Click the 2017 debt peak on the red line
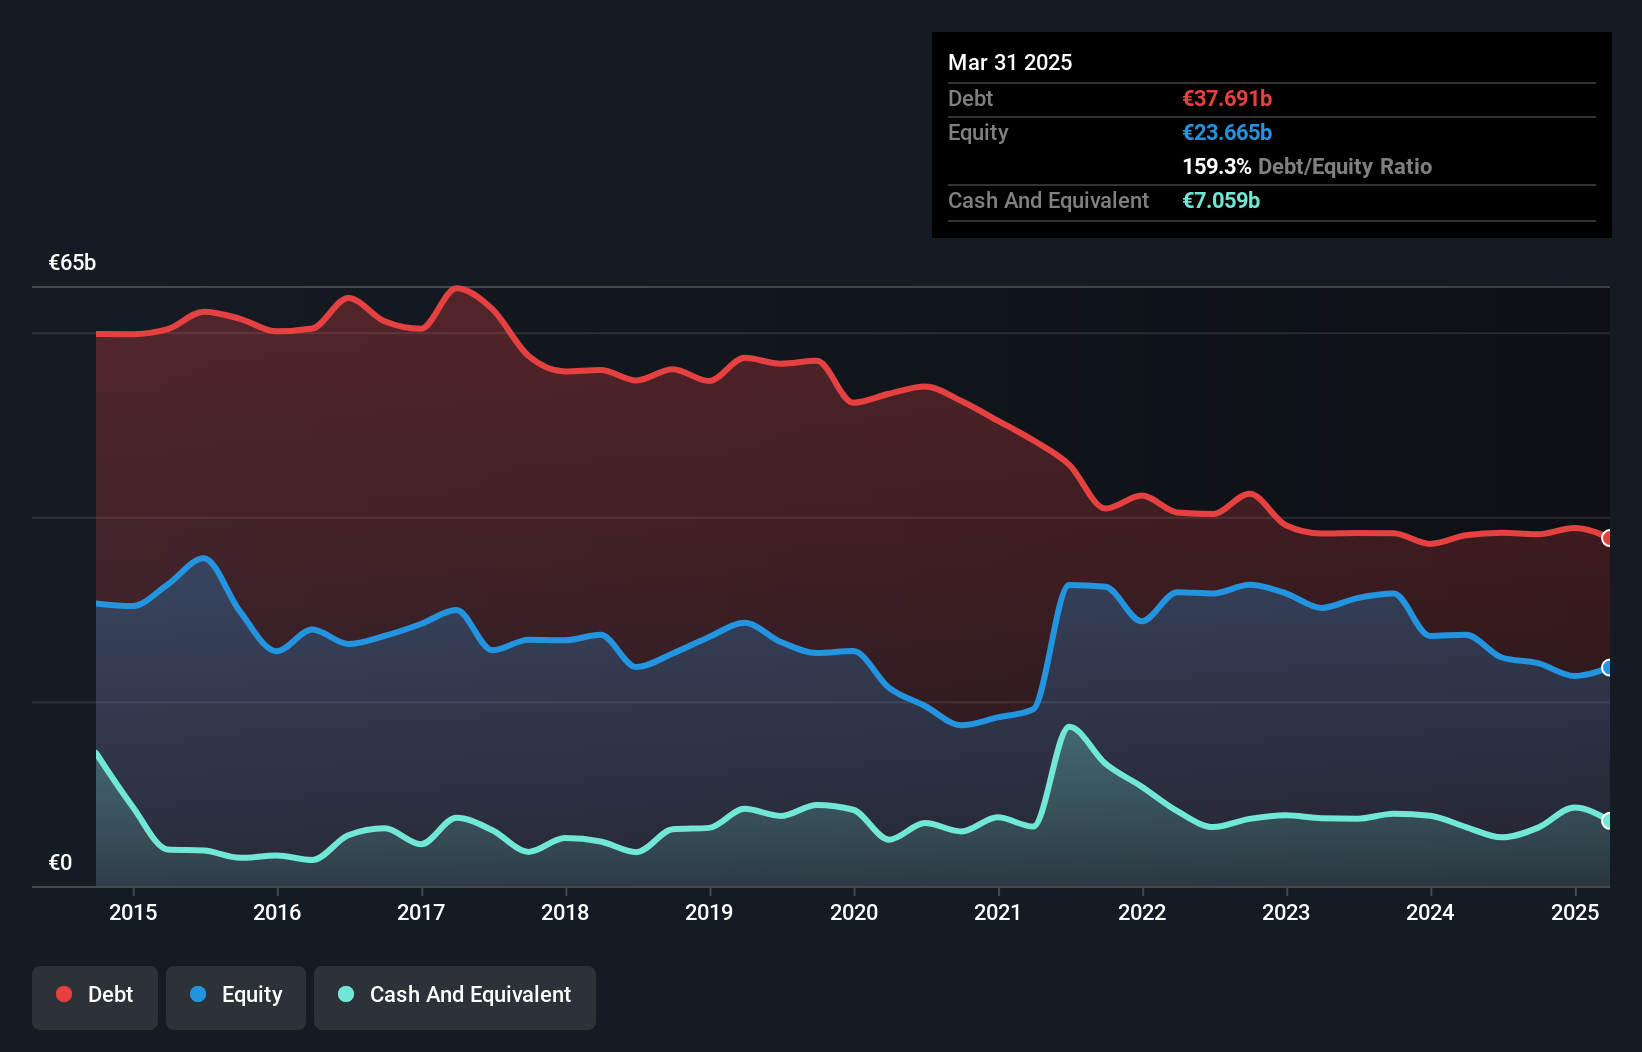This screenshot has height=1052, width=1642. (458, 289)
